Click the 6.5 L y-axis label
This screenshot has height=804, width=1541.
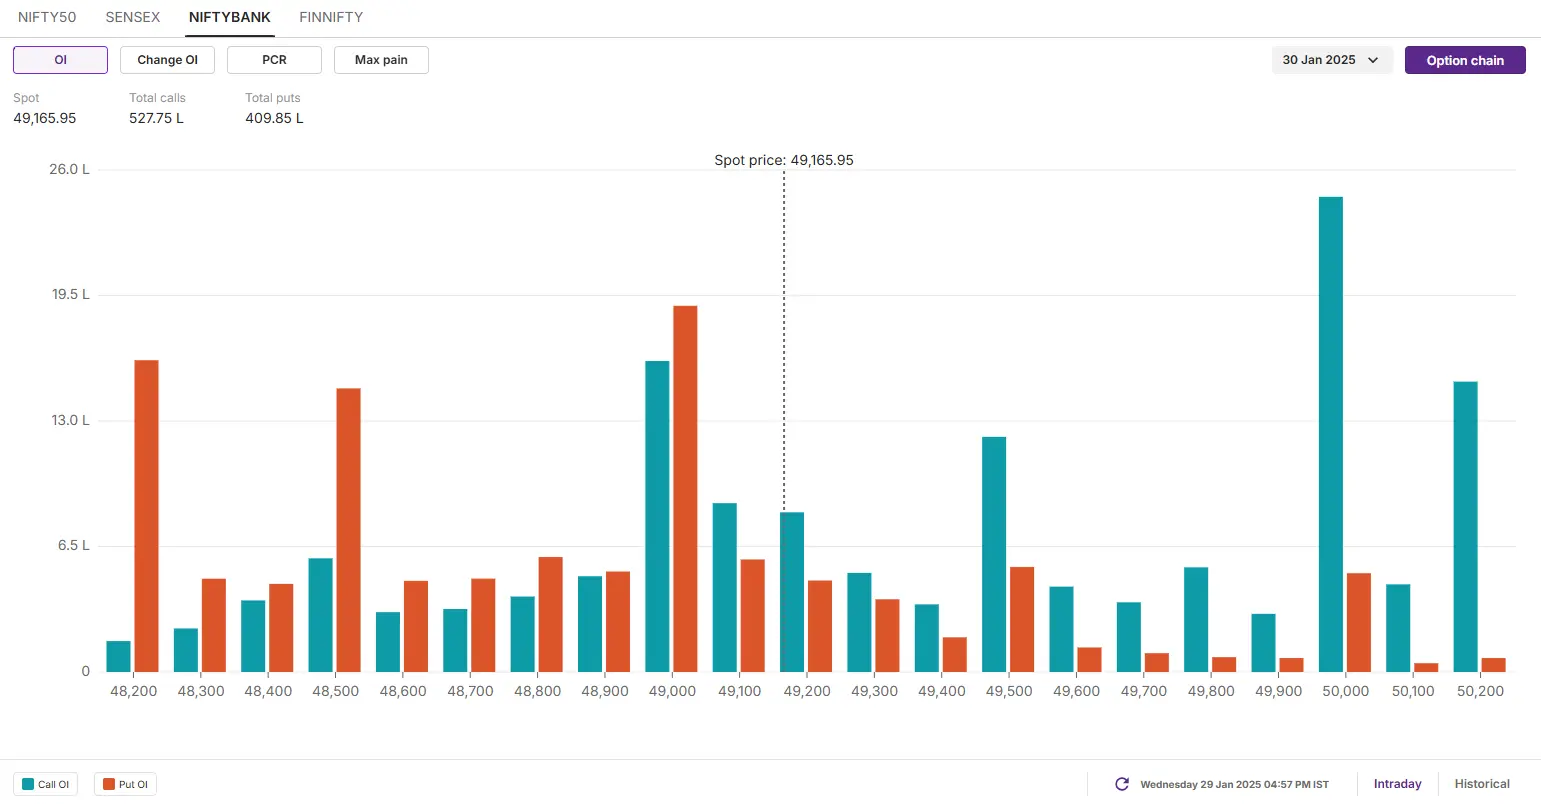pyautogui.click(x=73, y=545)
